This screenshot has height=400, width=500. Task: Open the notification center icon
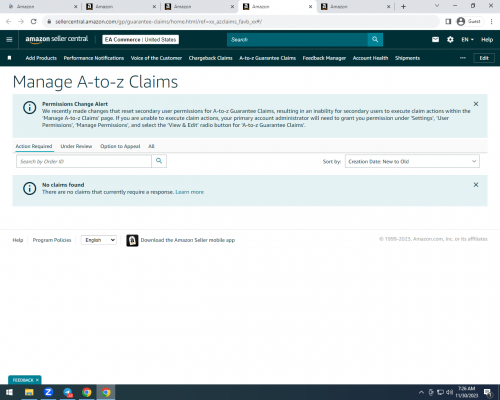coord(488,392)
